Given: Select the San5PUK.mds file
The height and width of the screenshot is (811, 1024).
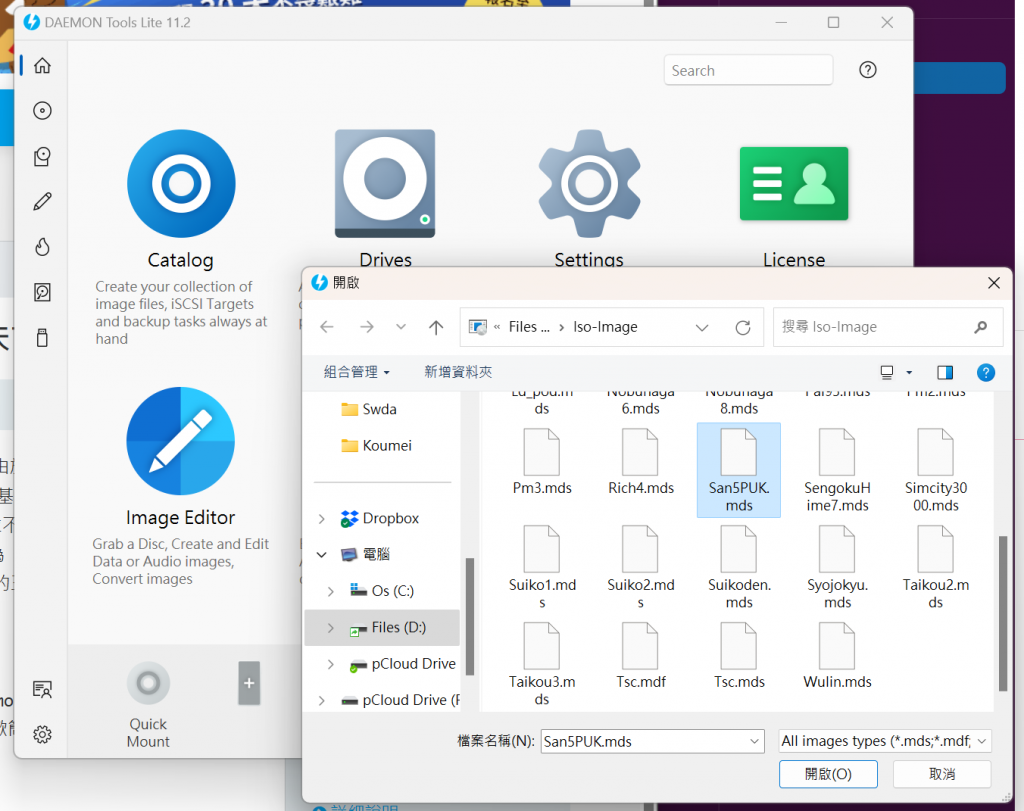Looking at the screenshot, I should point(739,470).
